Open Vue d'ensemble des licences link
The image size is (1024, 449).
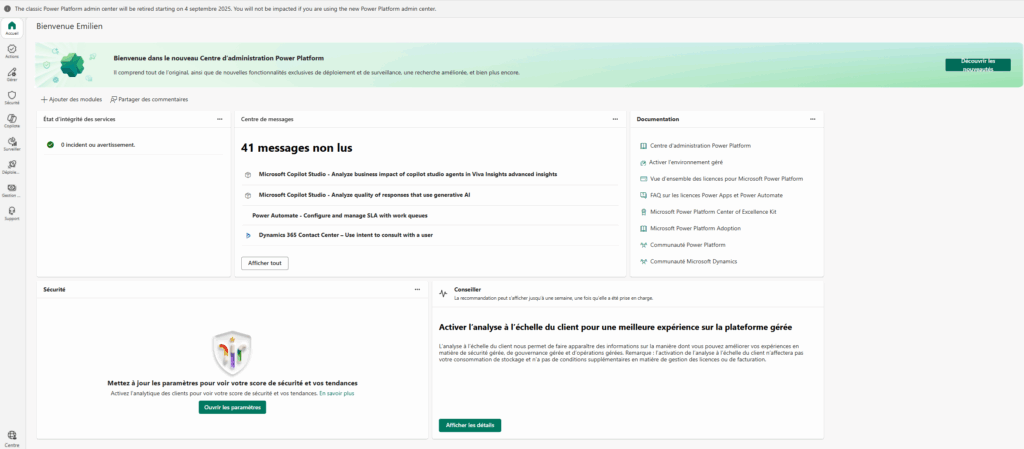[x=726, y=179]
